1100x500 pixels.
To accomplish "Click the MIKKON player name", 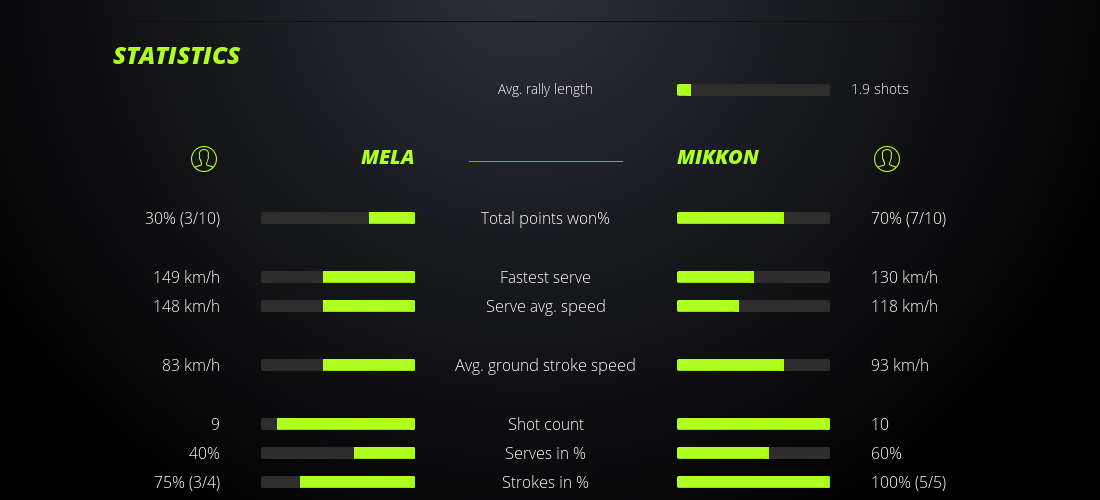I will click(x=718, y=157).
